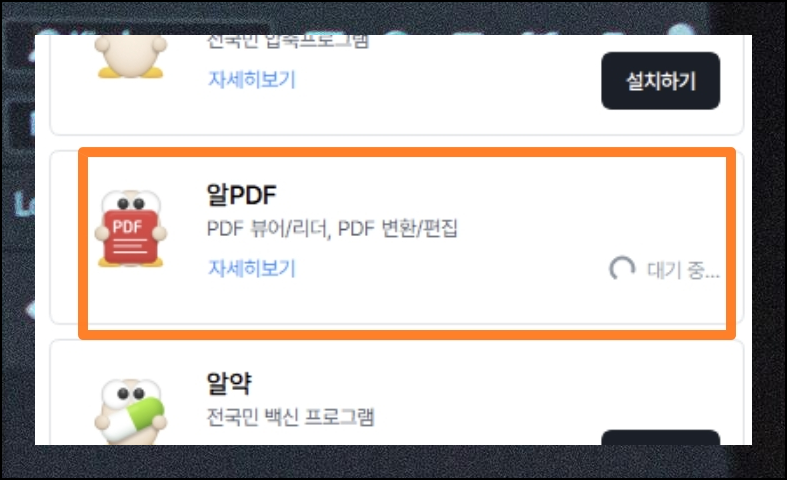Open 자세히보기 link in the top card
The width and height of the screenshot is (787, 480).
pos(252,79)
